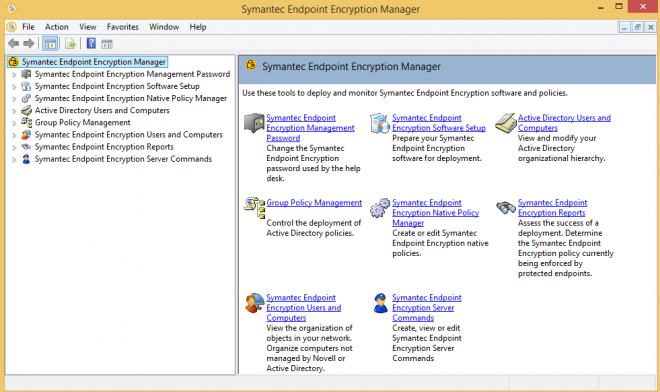
Task: Expand the Native Policy Manager tree node
Action: click(x=14, y=99)
